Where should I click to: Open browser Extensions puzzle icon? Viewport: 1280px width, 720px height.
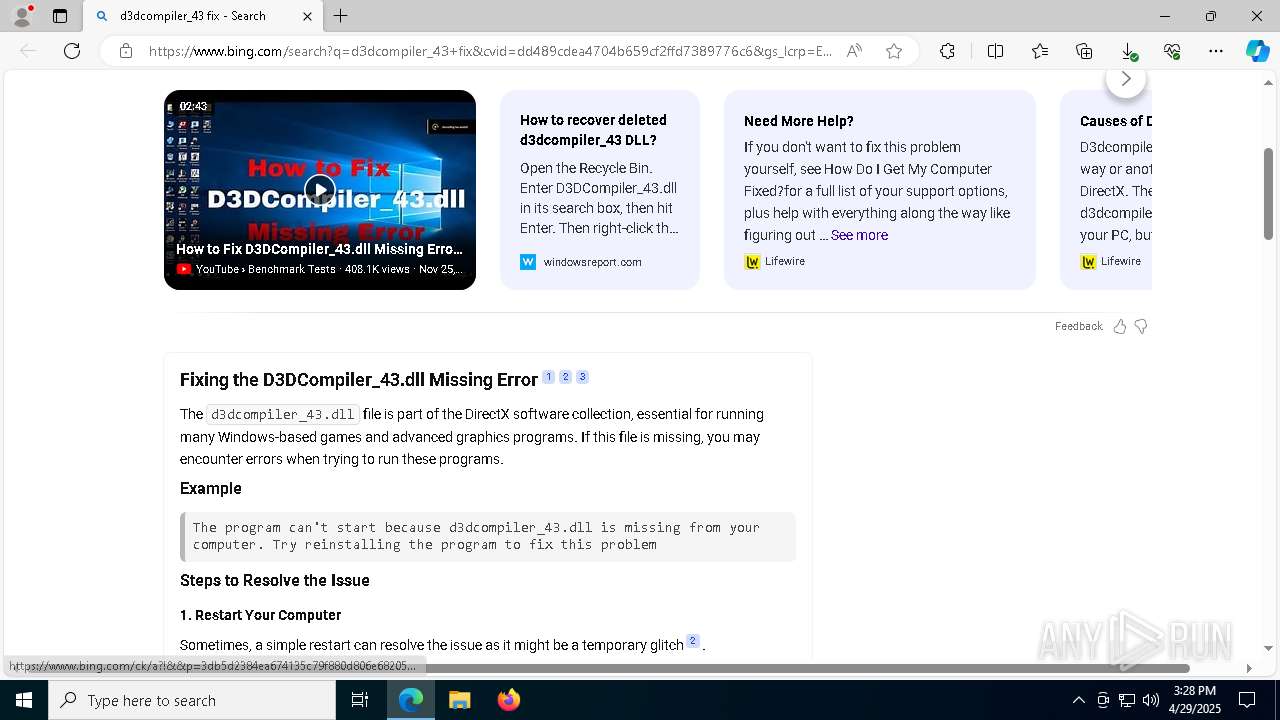947,51
